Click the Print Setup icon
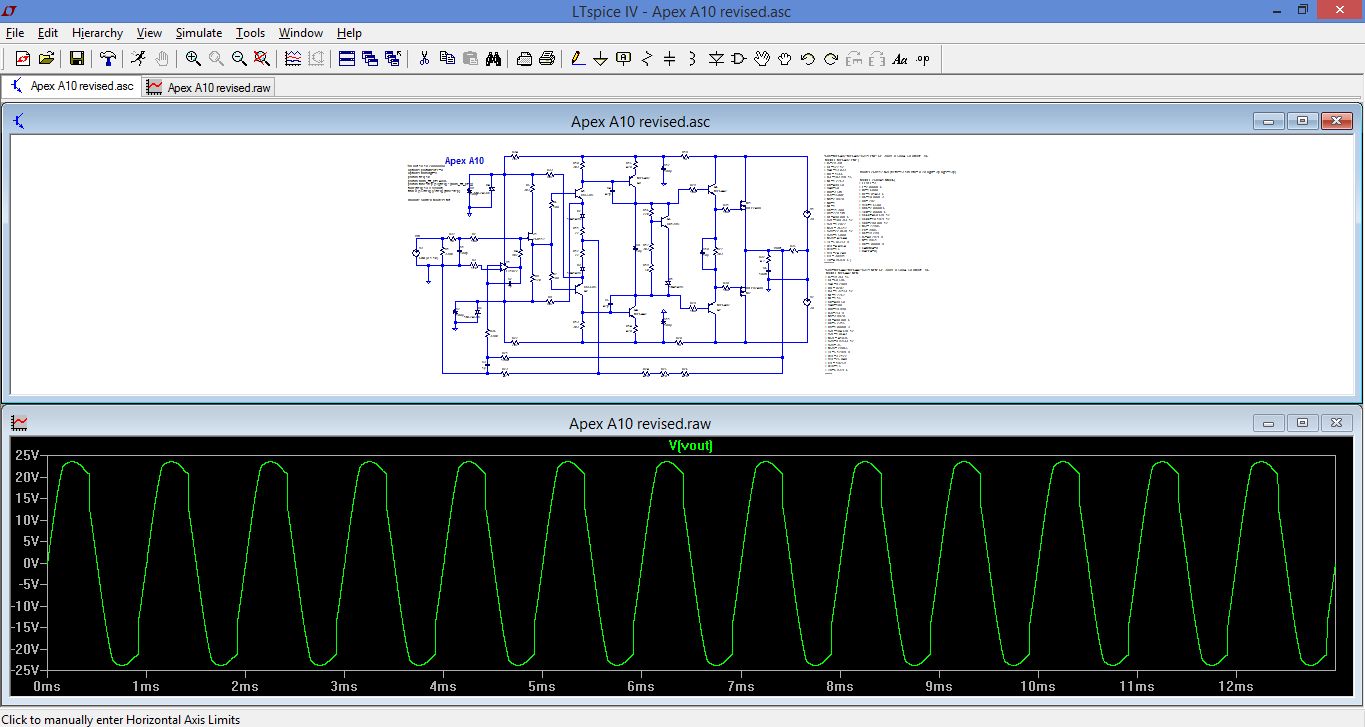This screenshot has width=1365, height=727. 524,59
